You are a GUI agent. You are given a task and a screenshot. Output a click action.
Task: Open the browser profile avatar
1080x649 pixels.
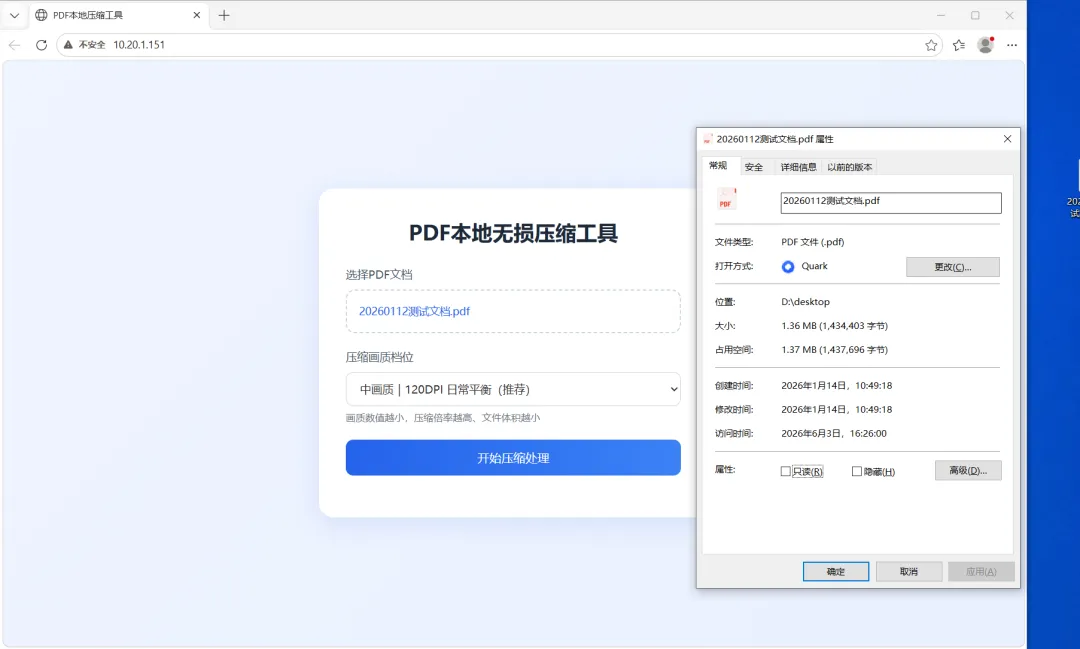point(986,45)
